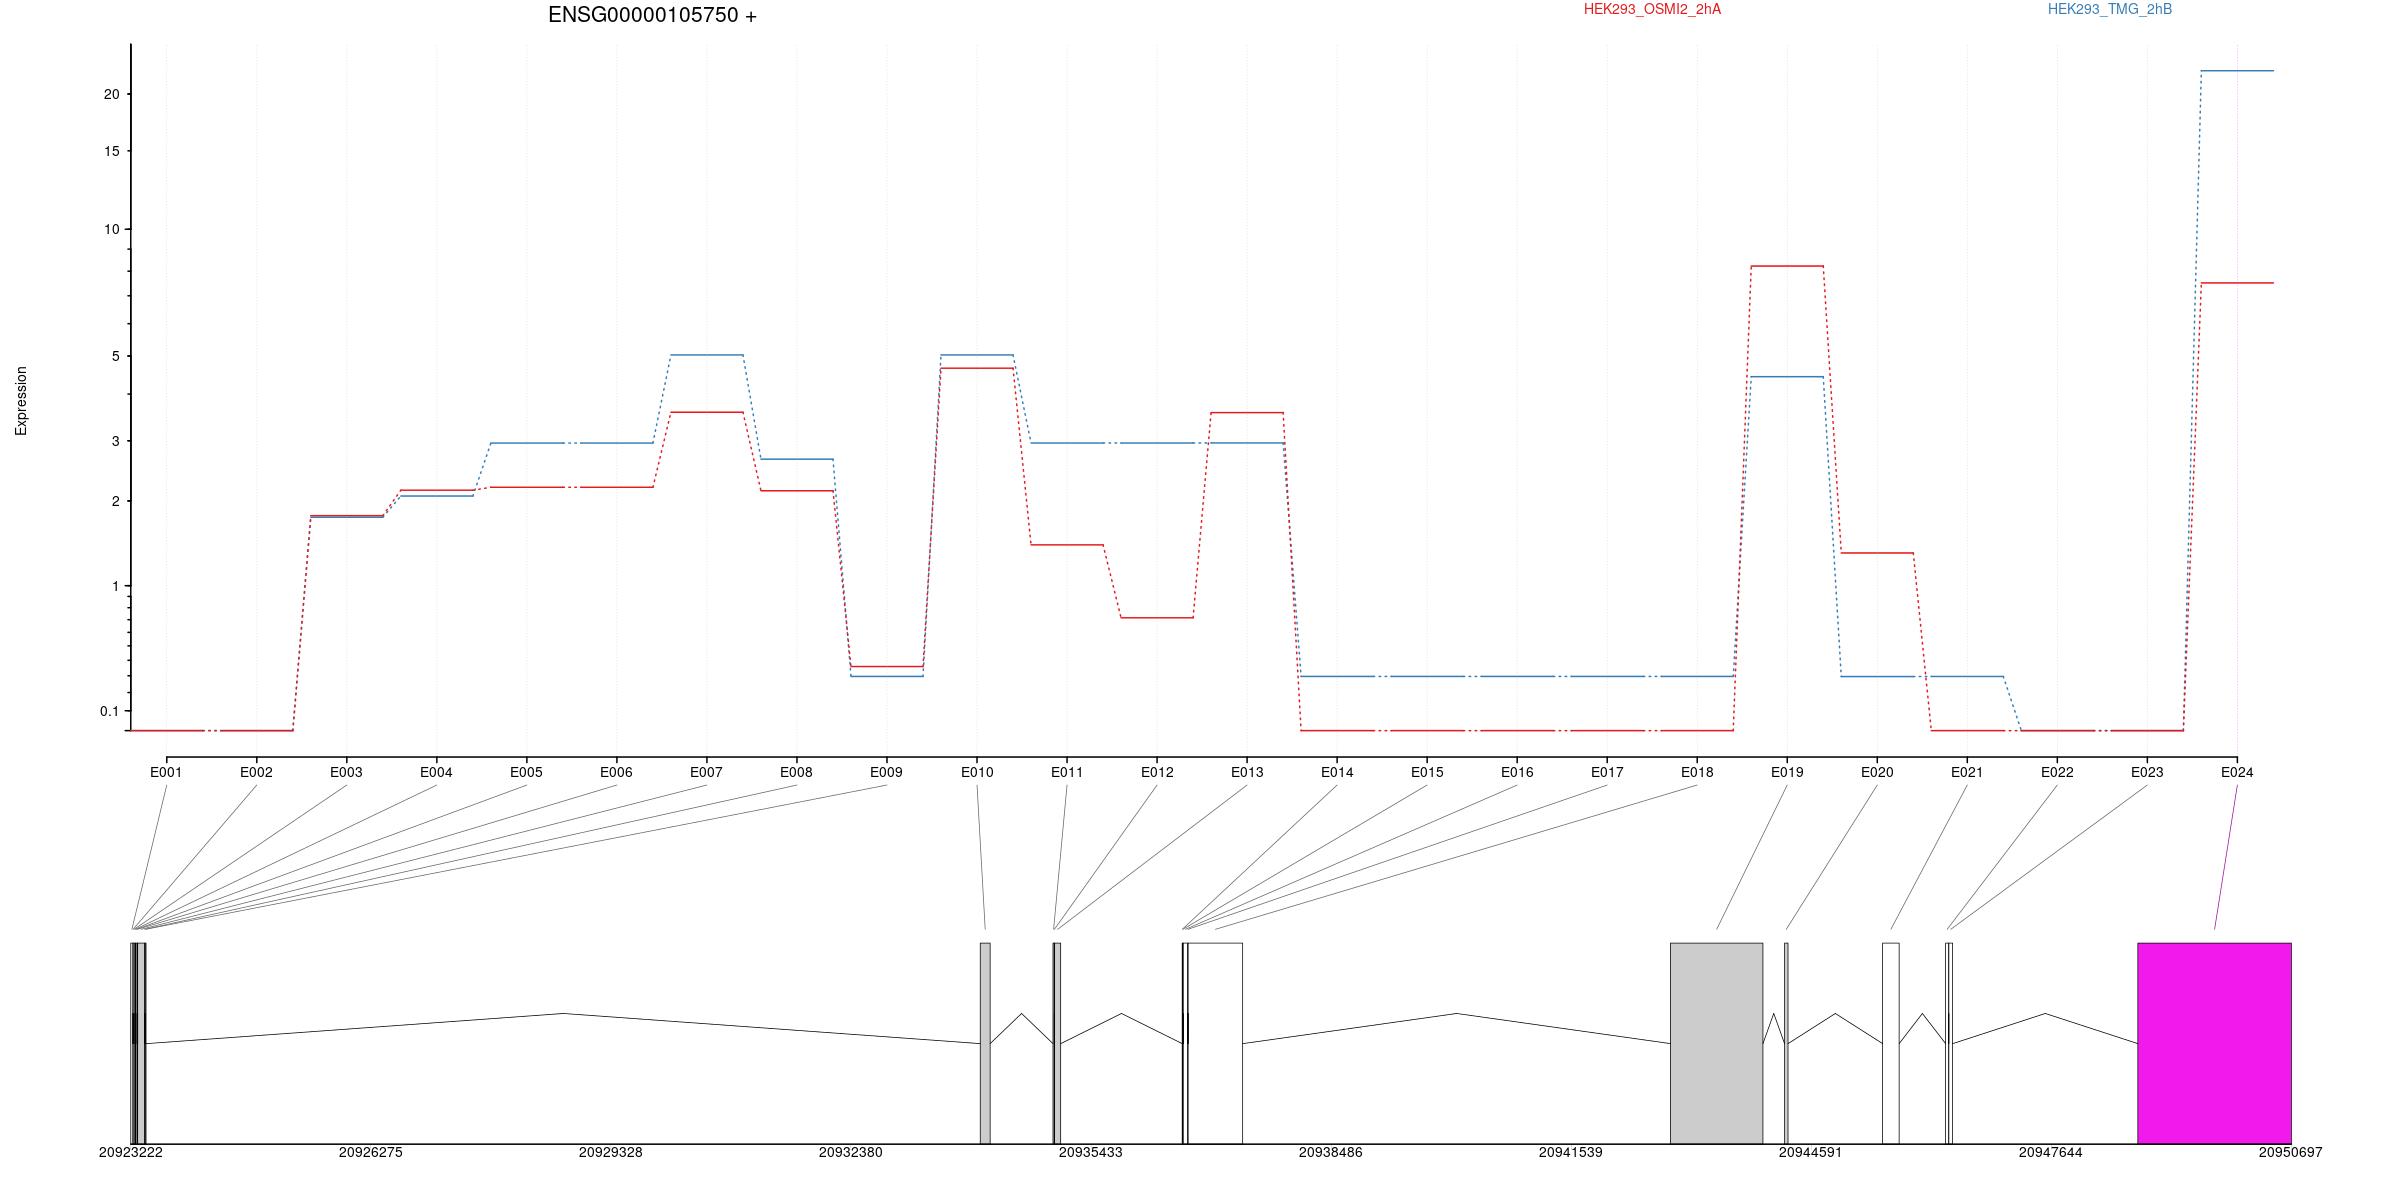Click genomic coordinate 20941539

click(1571, 1153)
